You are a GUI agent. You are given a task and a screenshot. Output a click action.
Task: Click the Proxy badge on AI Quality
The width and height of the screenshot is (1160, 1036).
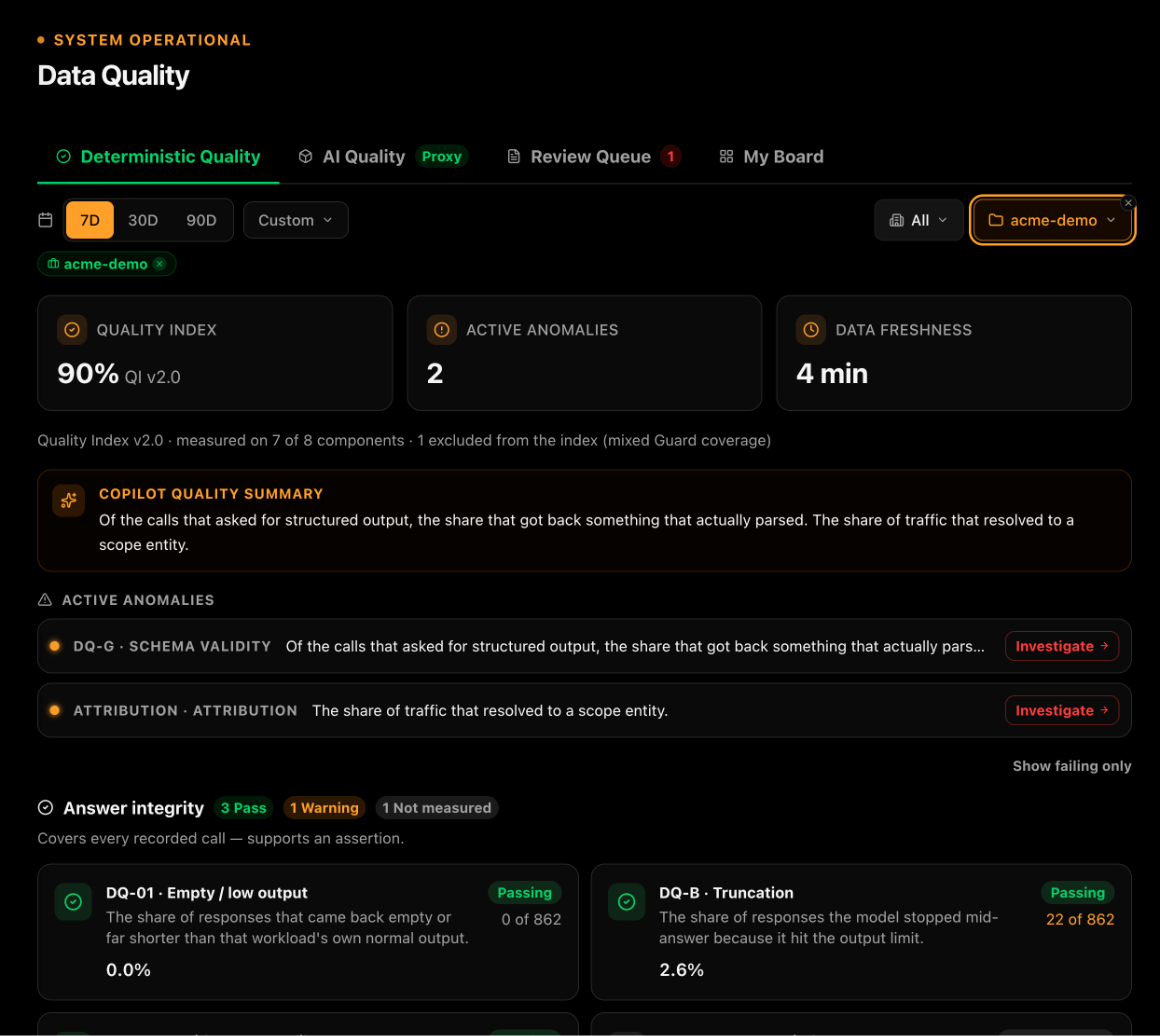tap(442, 157)
